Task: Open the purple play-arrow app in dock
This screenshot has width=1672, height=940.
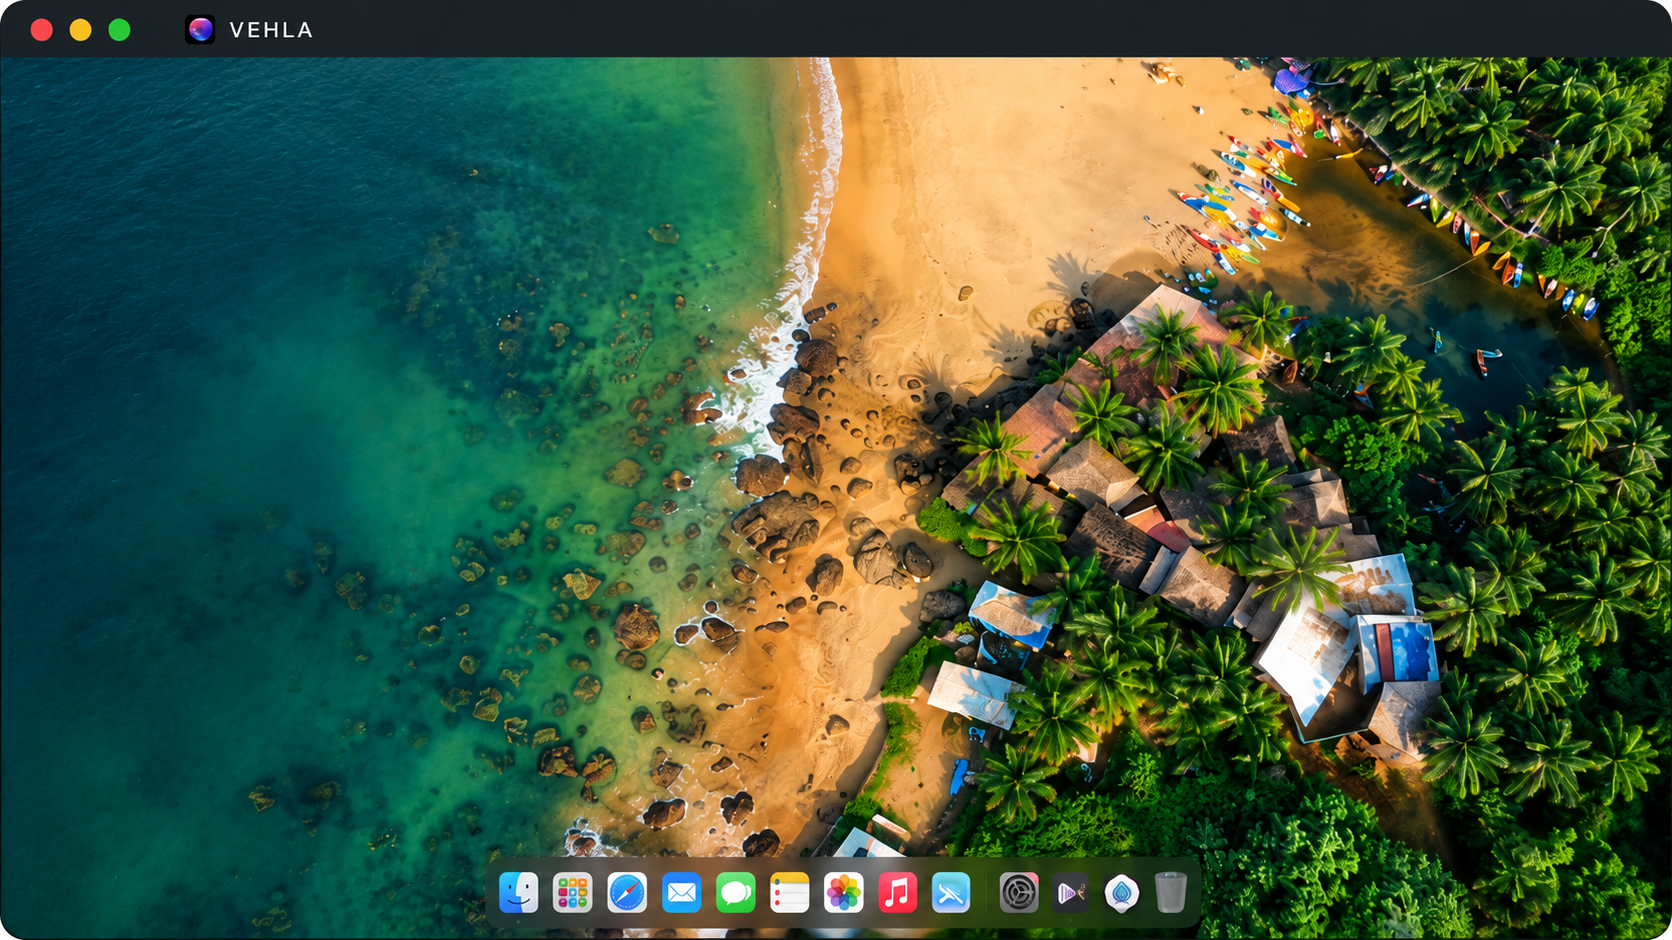Action: pos(1071,892)
